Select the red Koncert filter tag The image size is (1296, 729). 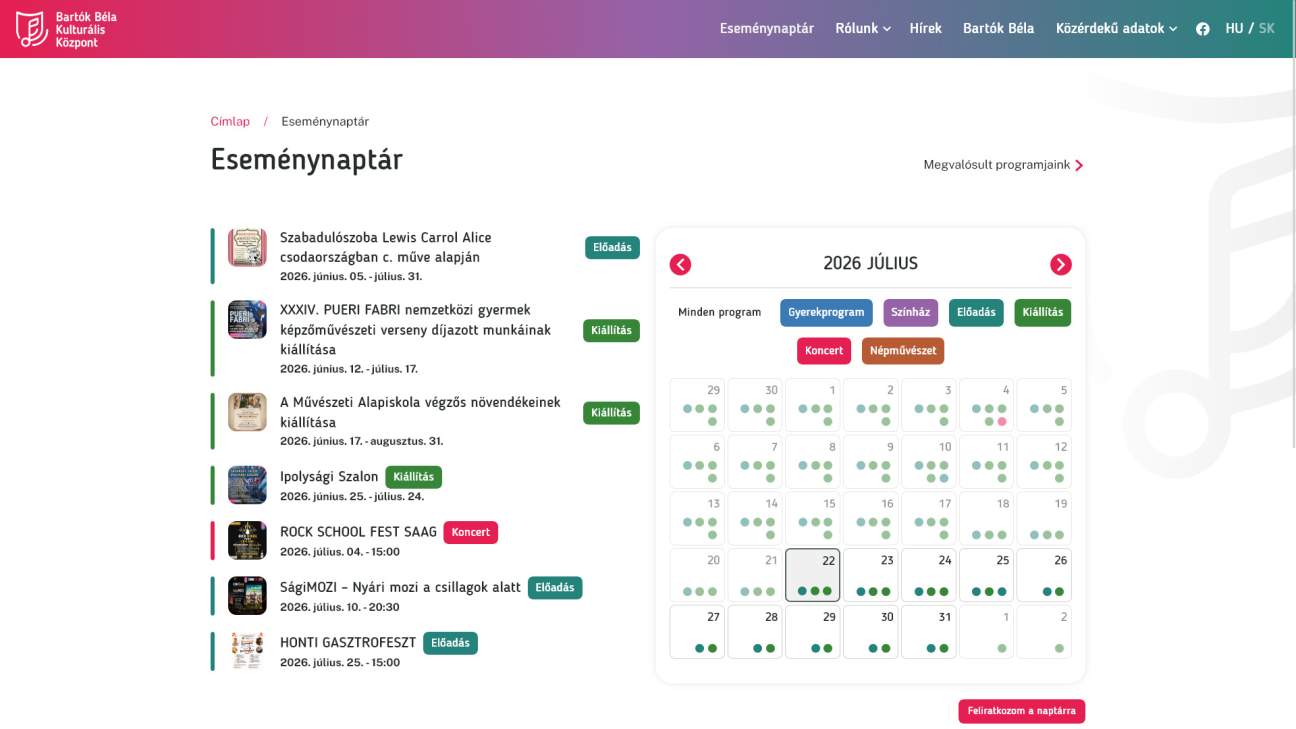pyautogui.click(x=824, y=351)
